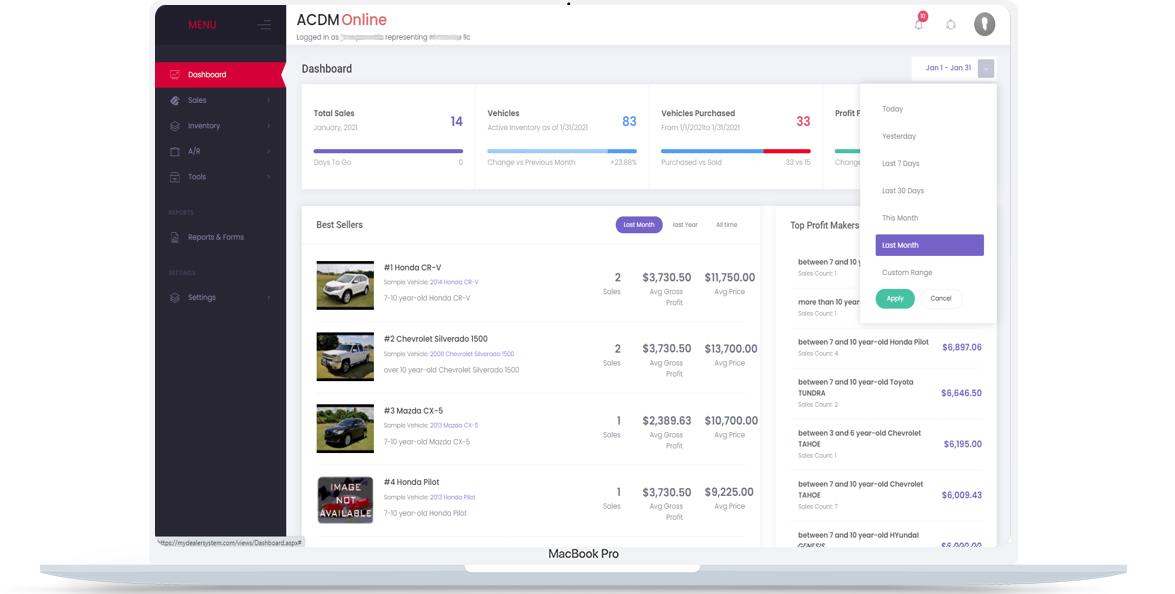Select This Month range
This screenshot has height=594, width=1175.
click(929, 218)
